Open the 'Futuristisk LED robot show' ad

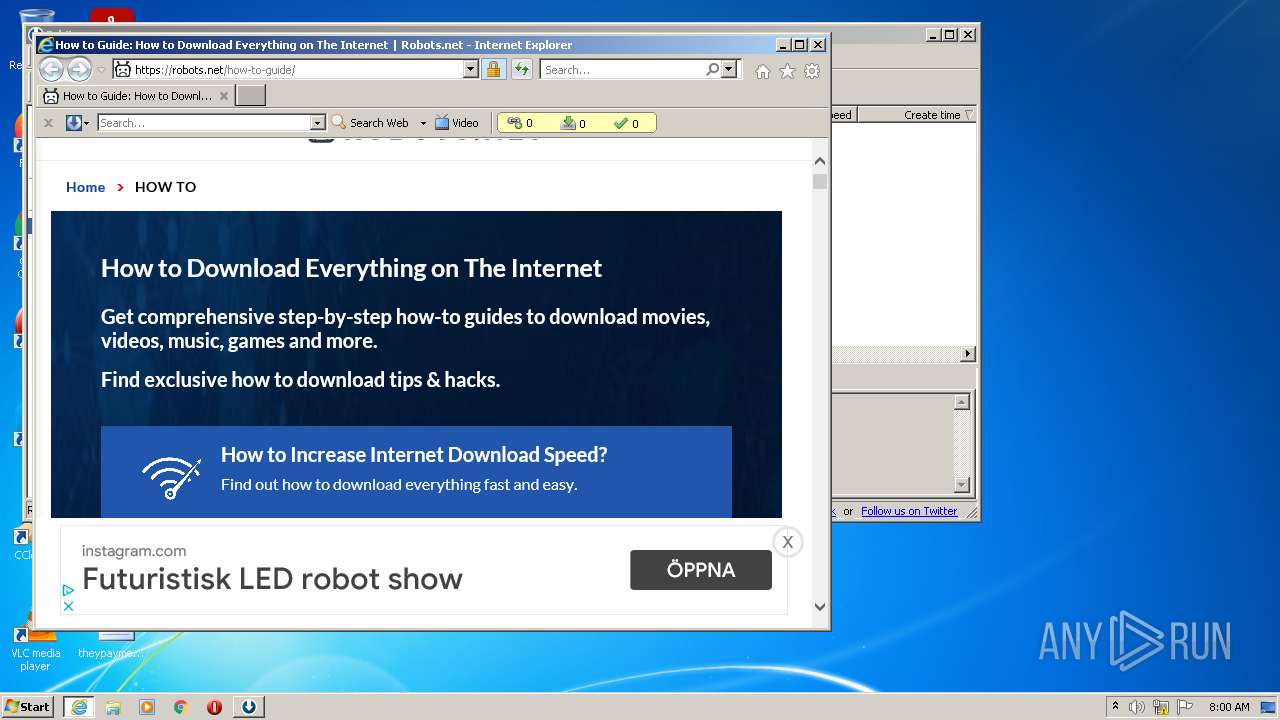pos(272,579)
